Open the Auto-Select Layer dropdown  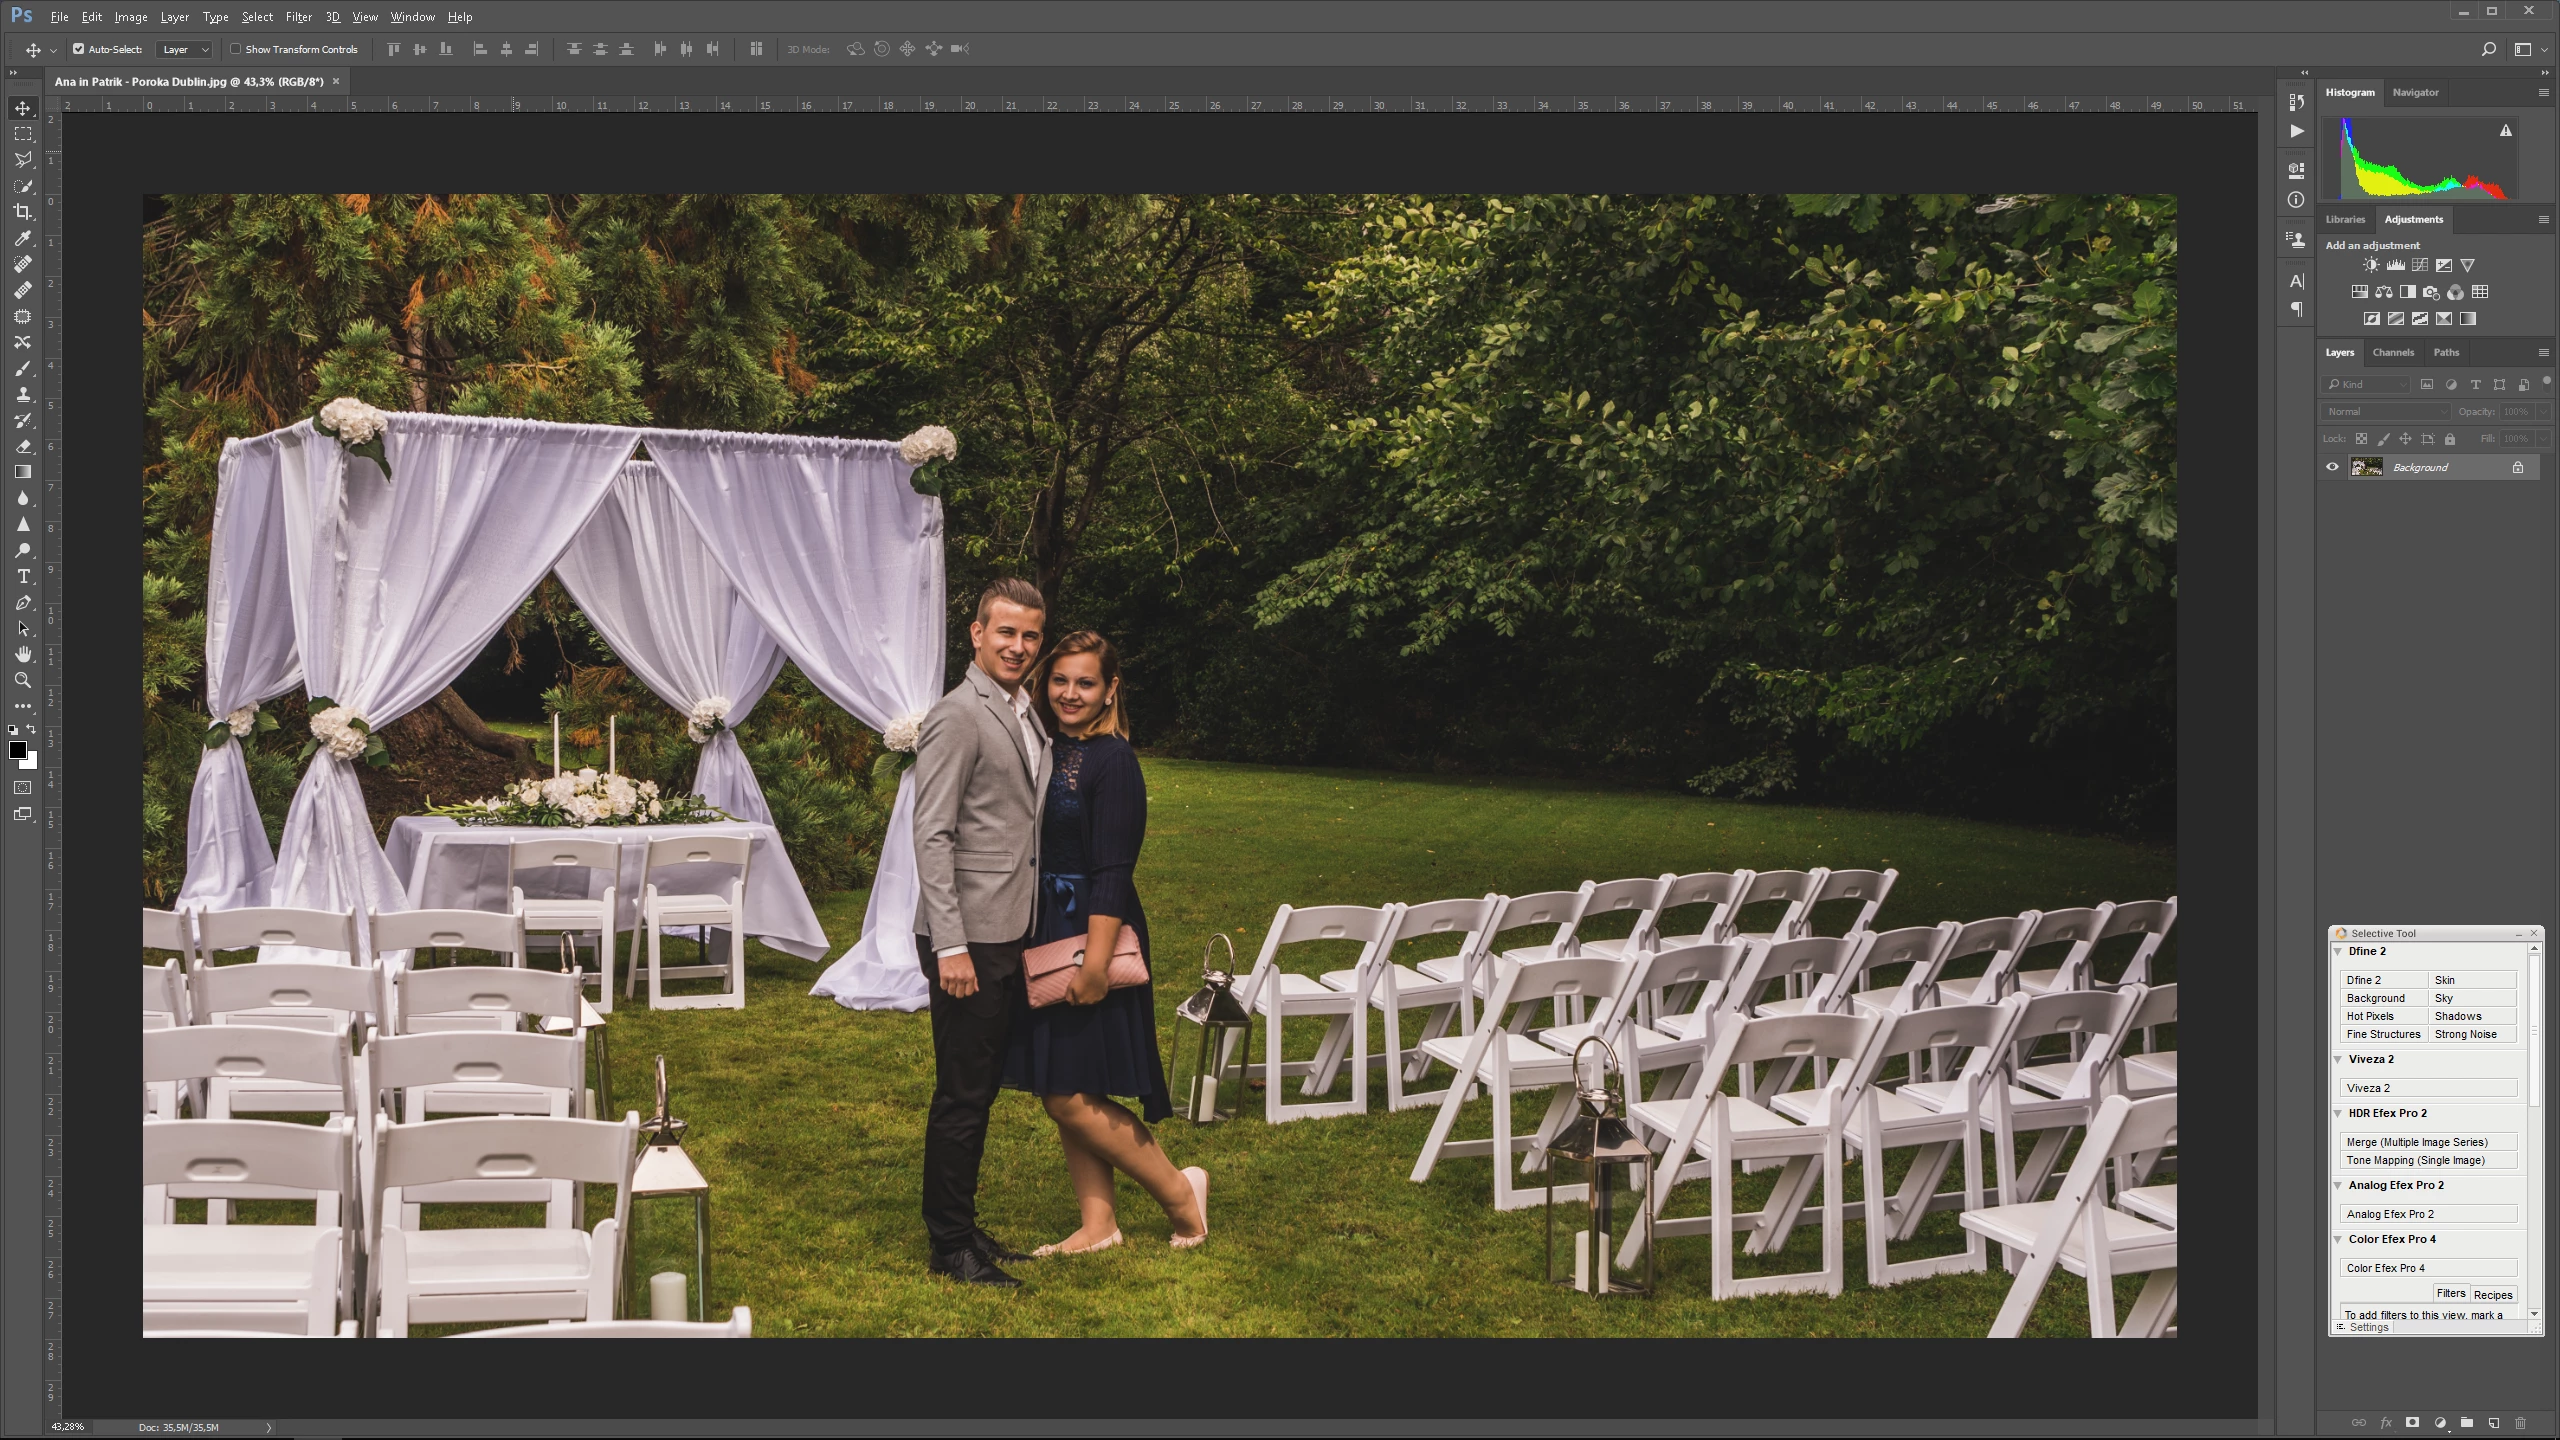185,49
